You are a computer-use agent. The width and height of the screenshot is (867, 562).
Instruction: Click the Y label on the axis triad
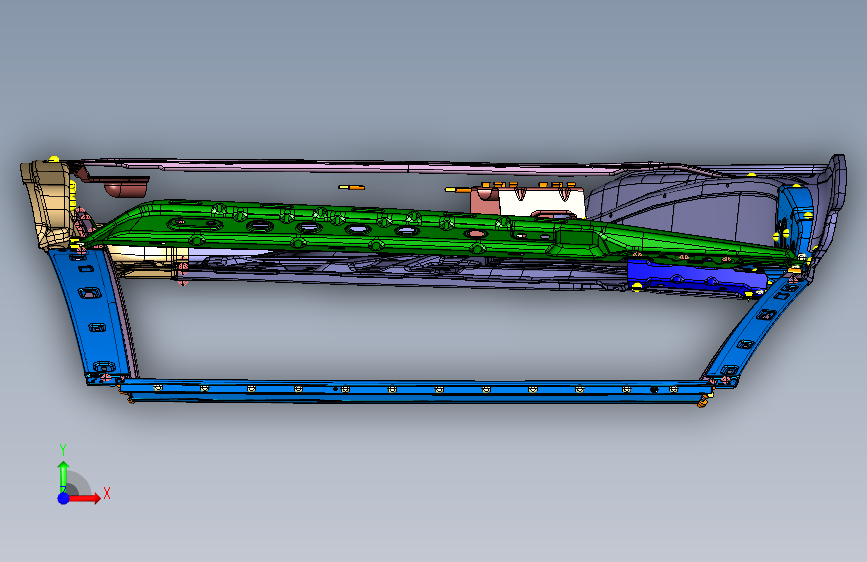(x=63, y=450)
